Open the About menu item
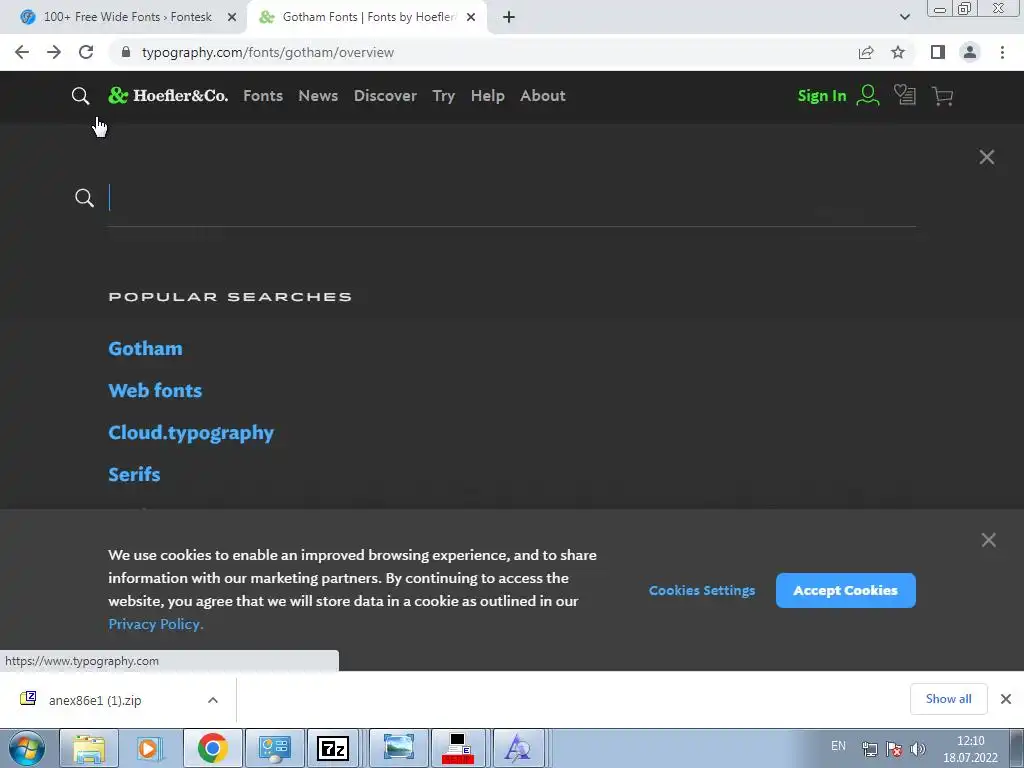This screenshot has height=768, width=1024. (x=543, y=95)
